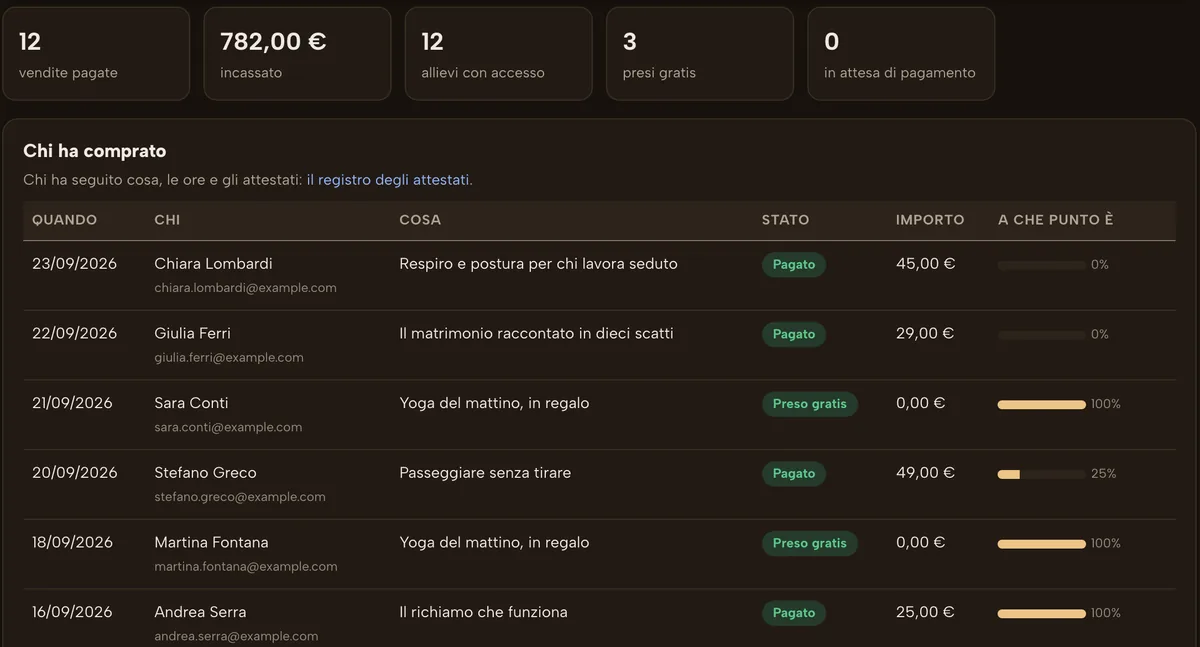Click Chiara Lombardi's 0% progress bar
This screenshot has height=647, width=1200.
1041,265
